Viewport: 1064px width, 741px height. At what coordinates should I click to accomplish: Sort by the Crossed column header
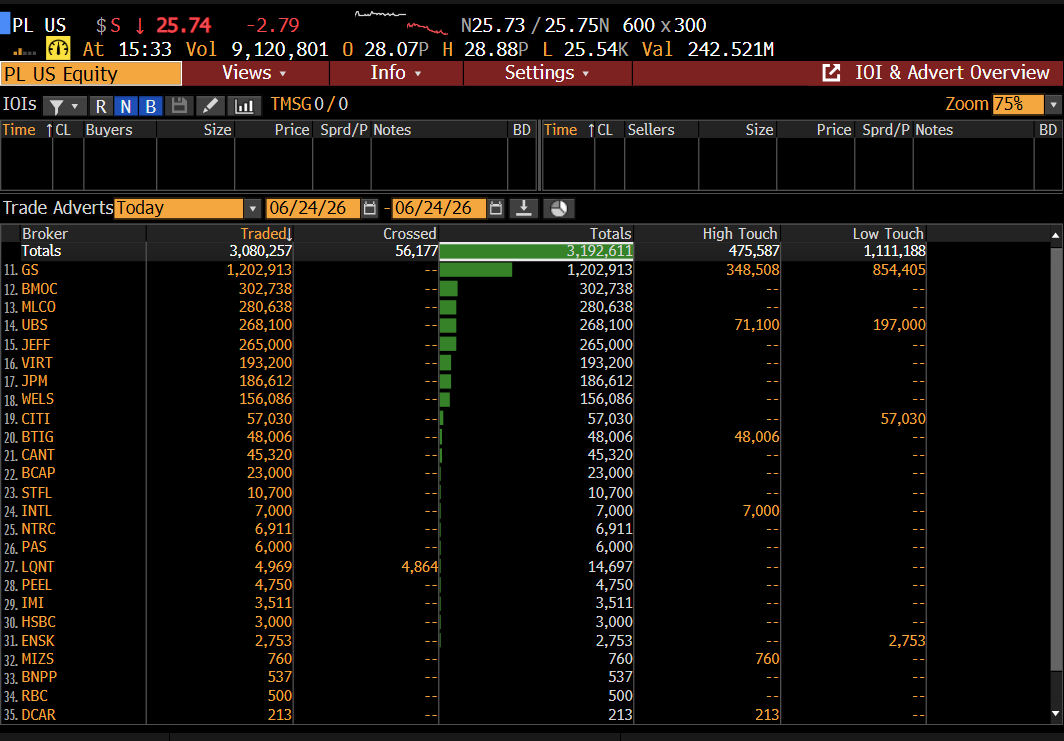366,233
